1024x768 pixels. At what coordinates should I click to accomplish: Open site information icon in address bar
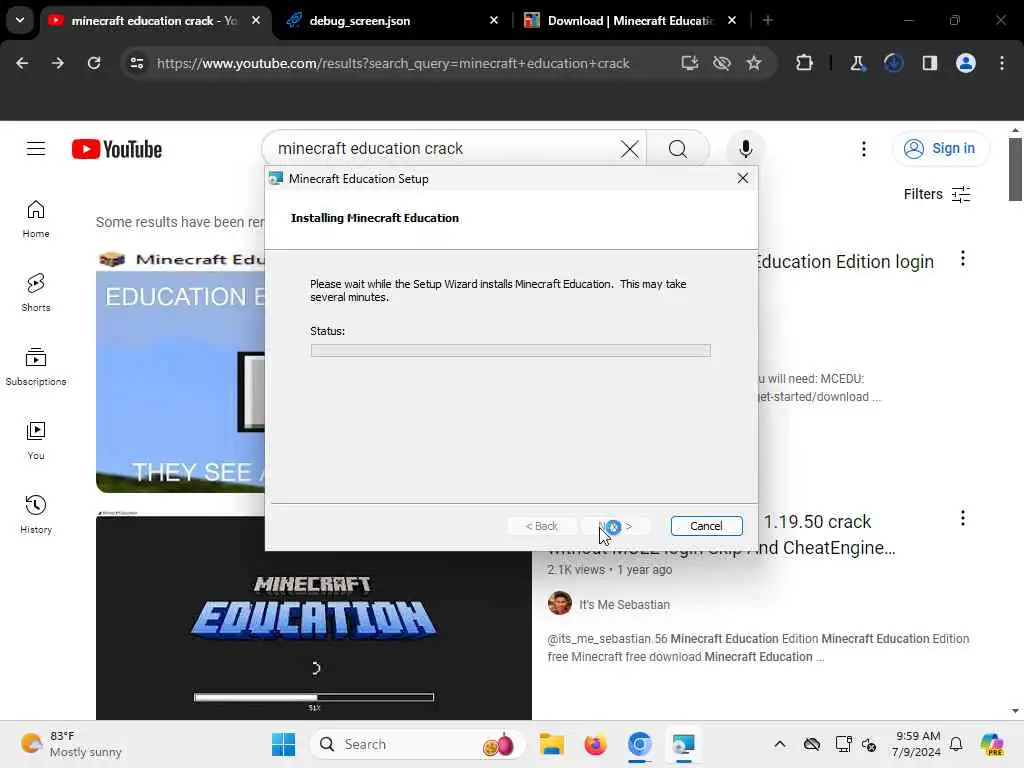136,63
